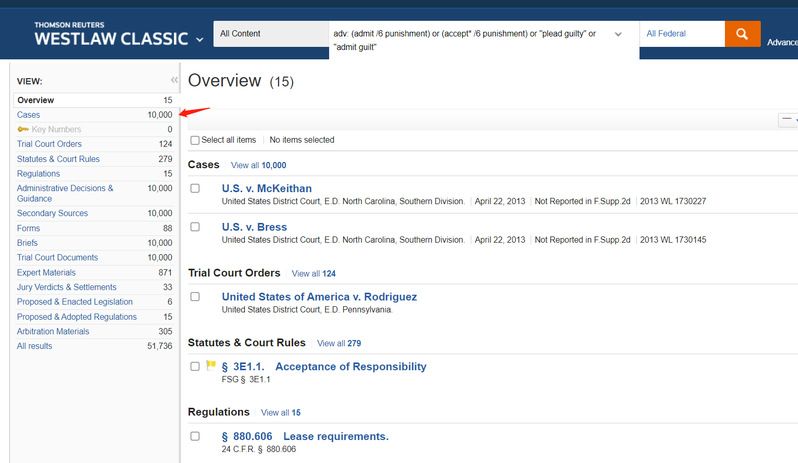Select checkbox for U.S. v. Bress

click(195, 227)
